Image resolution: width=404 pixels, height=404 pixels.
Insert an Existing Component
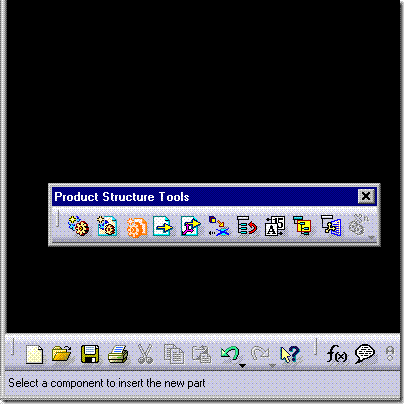[x=163, y=226]
